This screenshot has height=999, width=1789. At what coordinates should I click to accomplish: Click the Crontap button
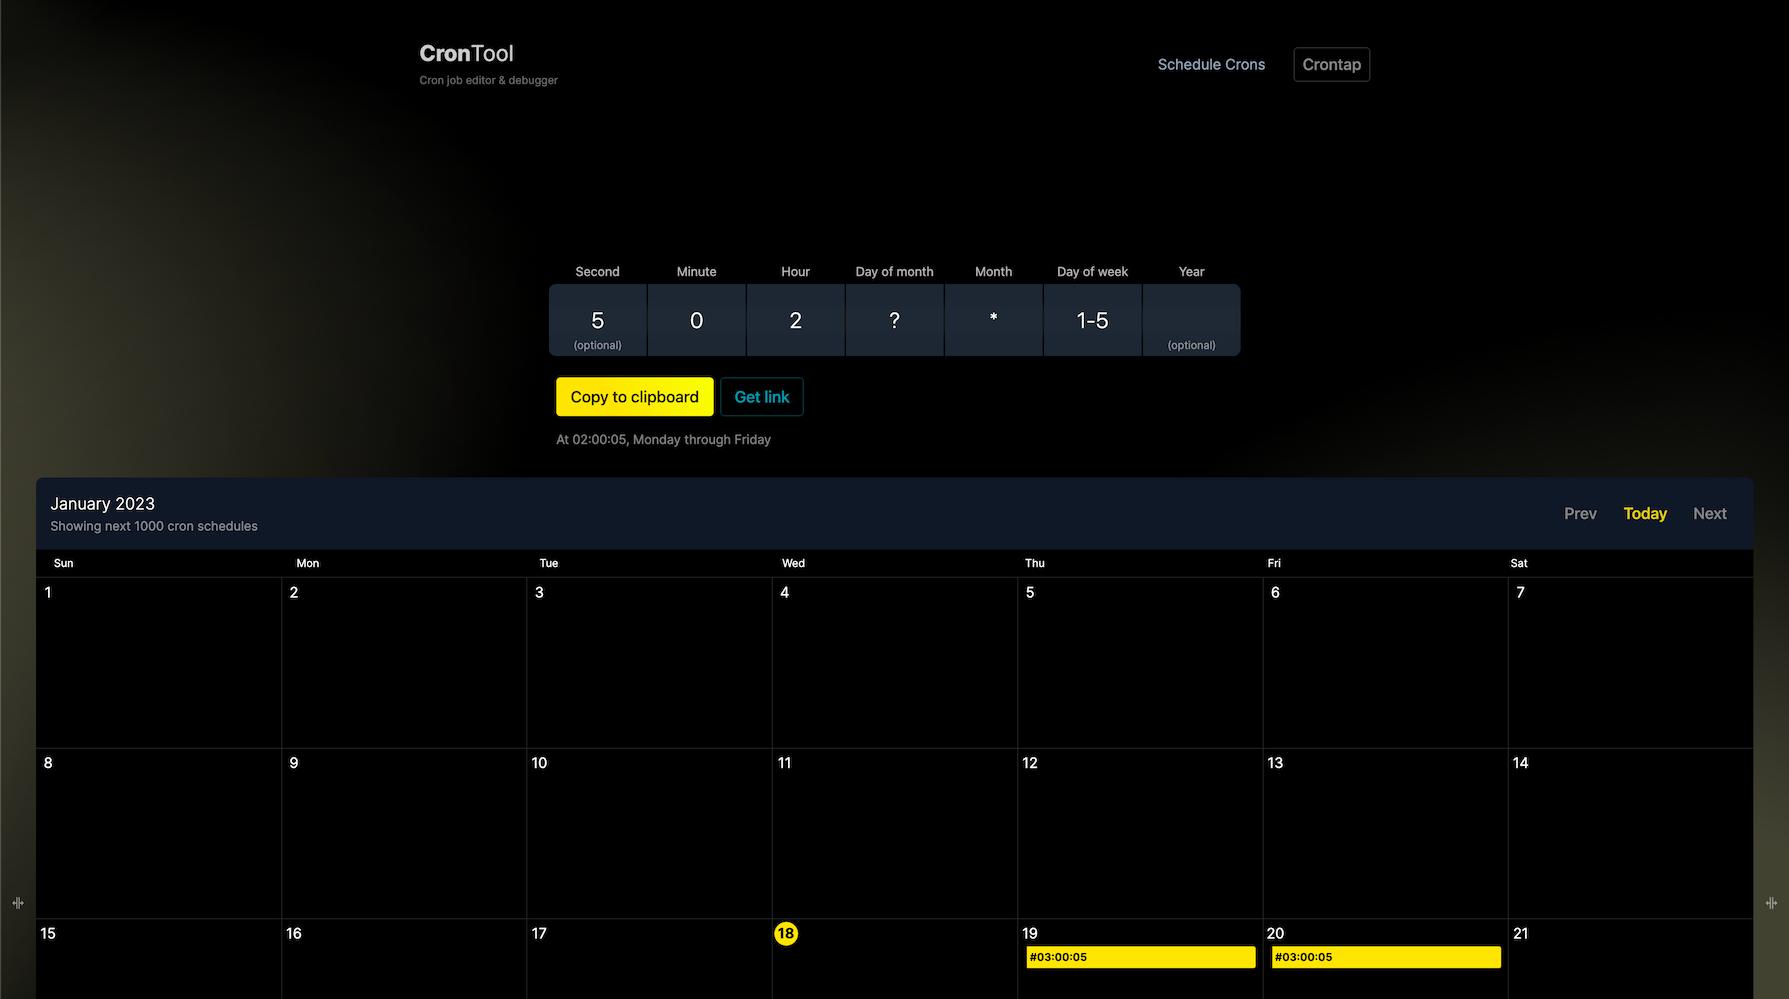[x=1331, y=65]
